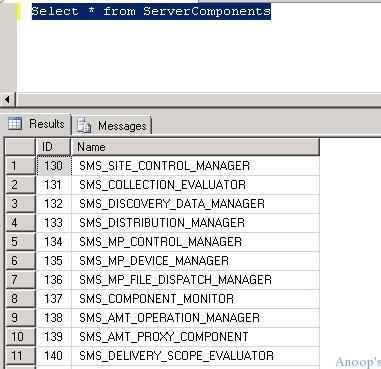Click ID cell 137
This screenshot has width=381, height=369.
tap(54, 299)
